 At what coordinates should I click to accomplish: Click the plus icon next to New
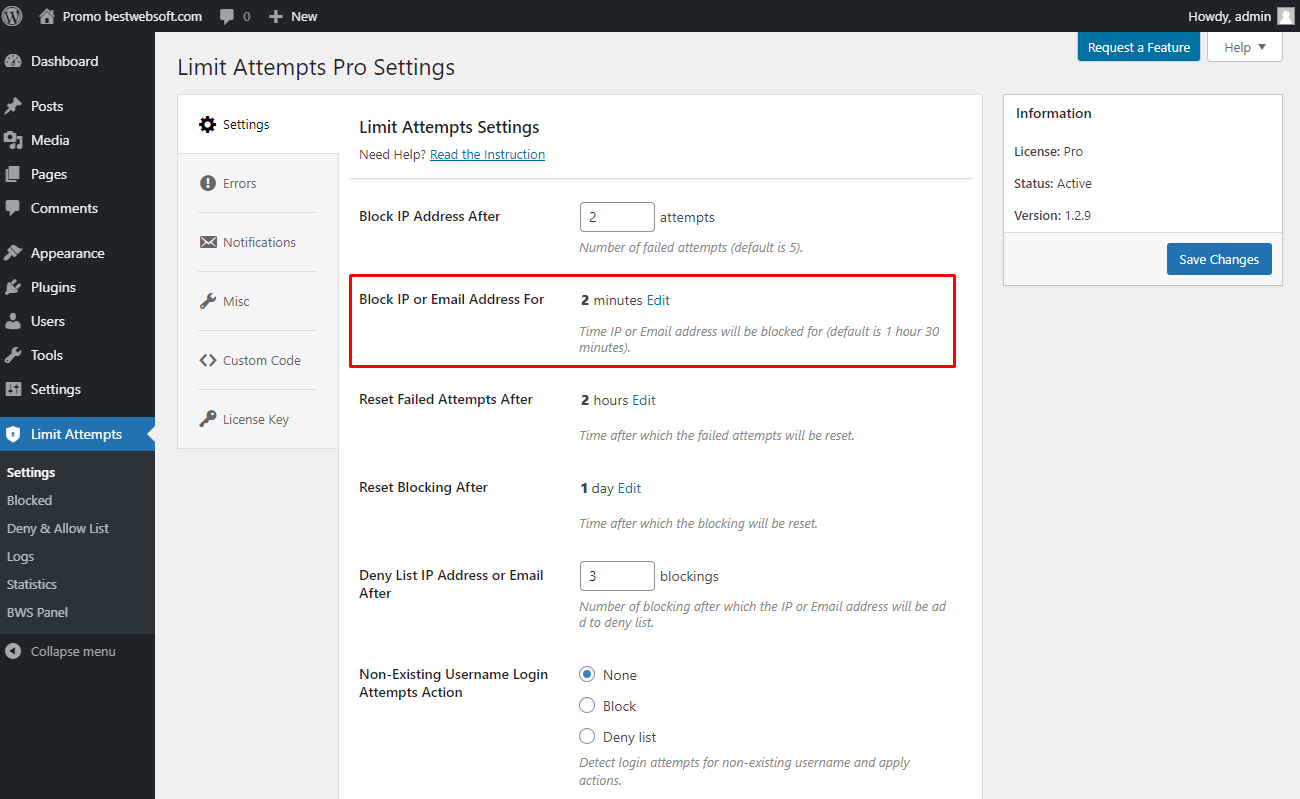(x=276, y=17)
